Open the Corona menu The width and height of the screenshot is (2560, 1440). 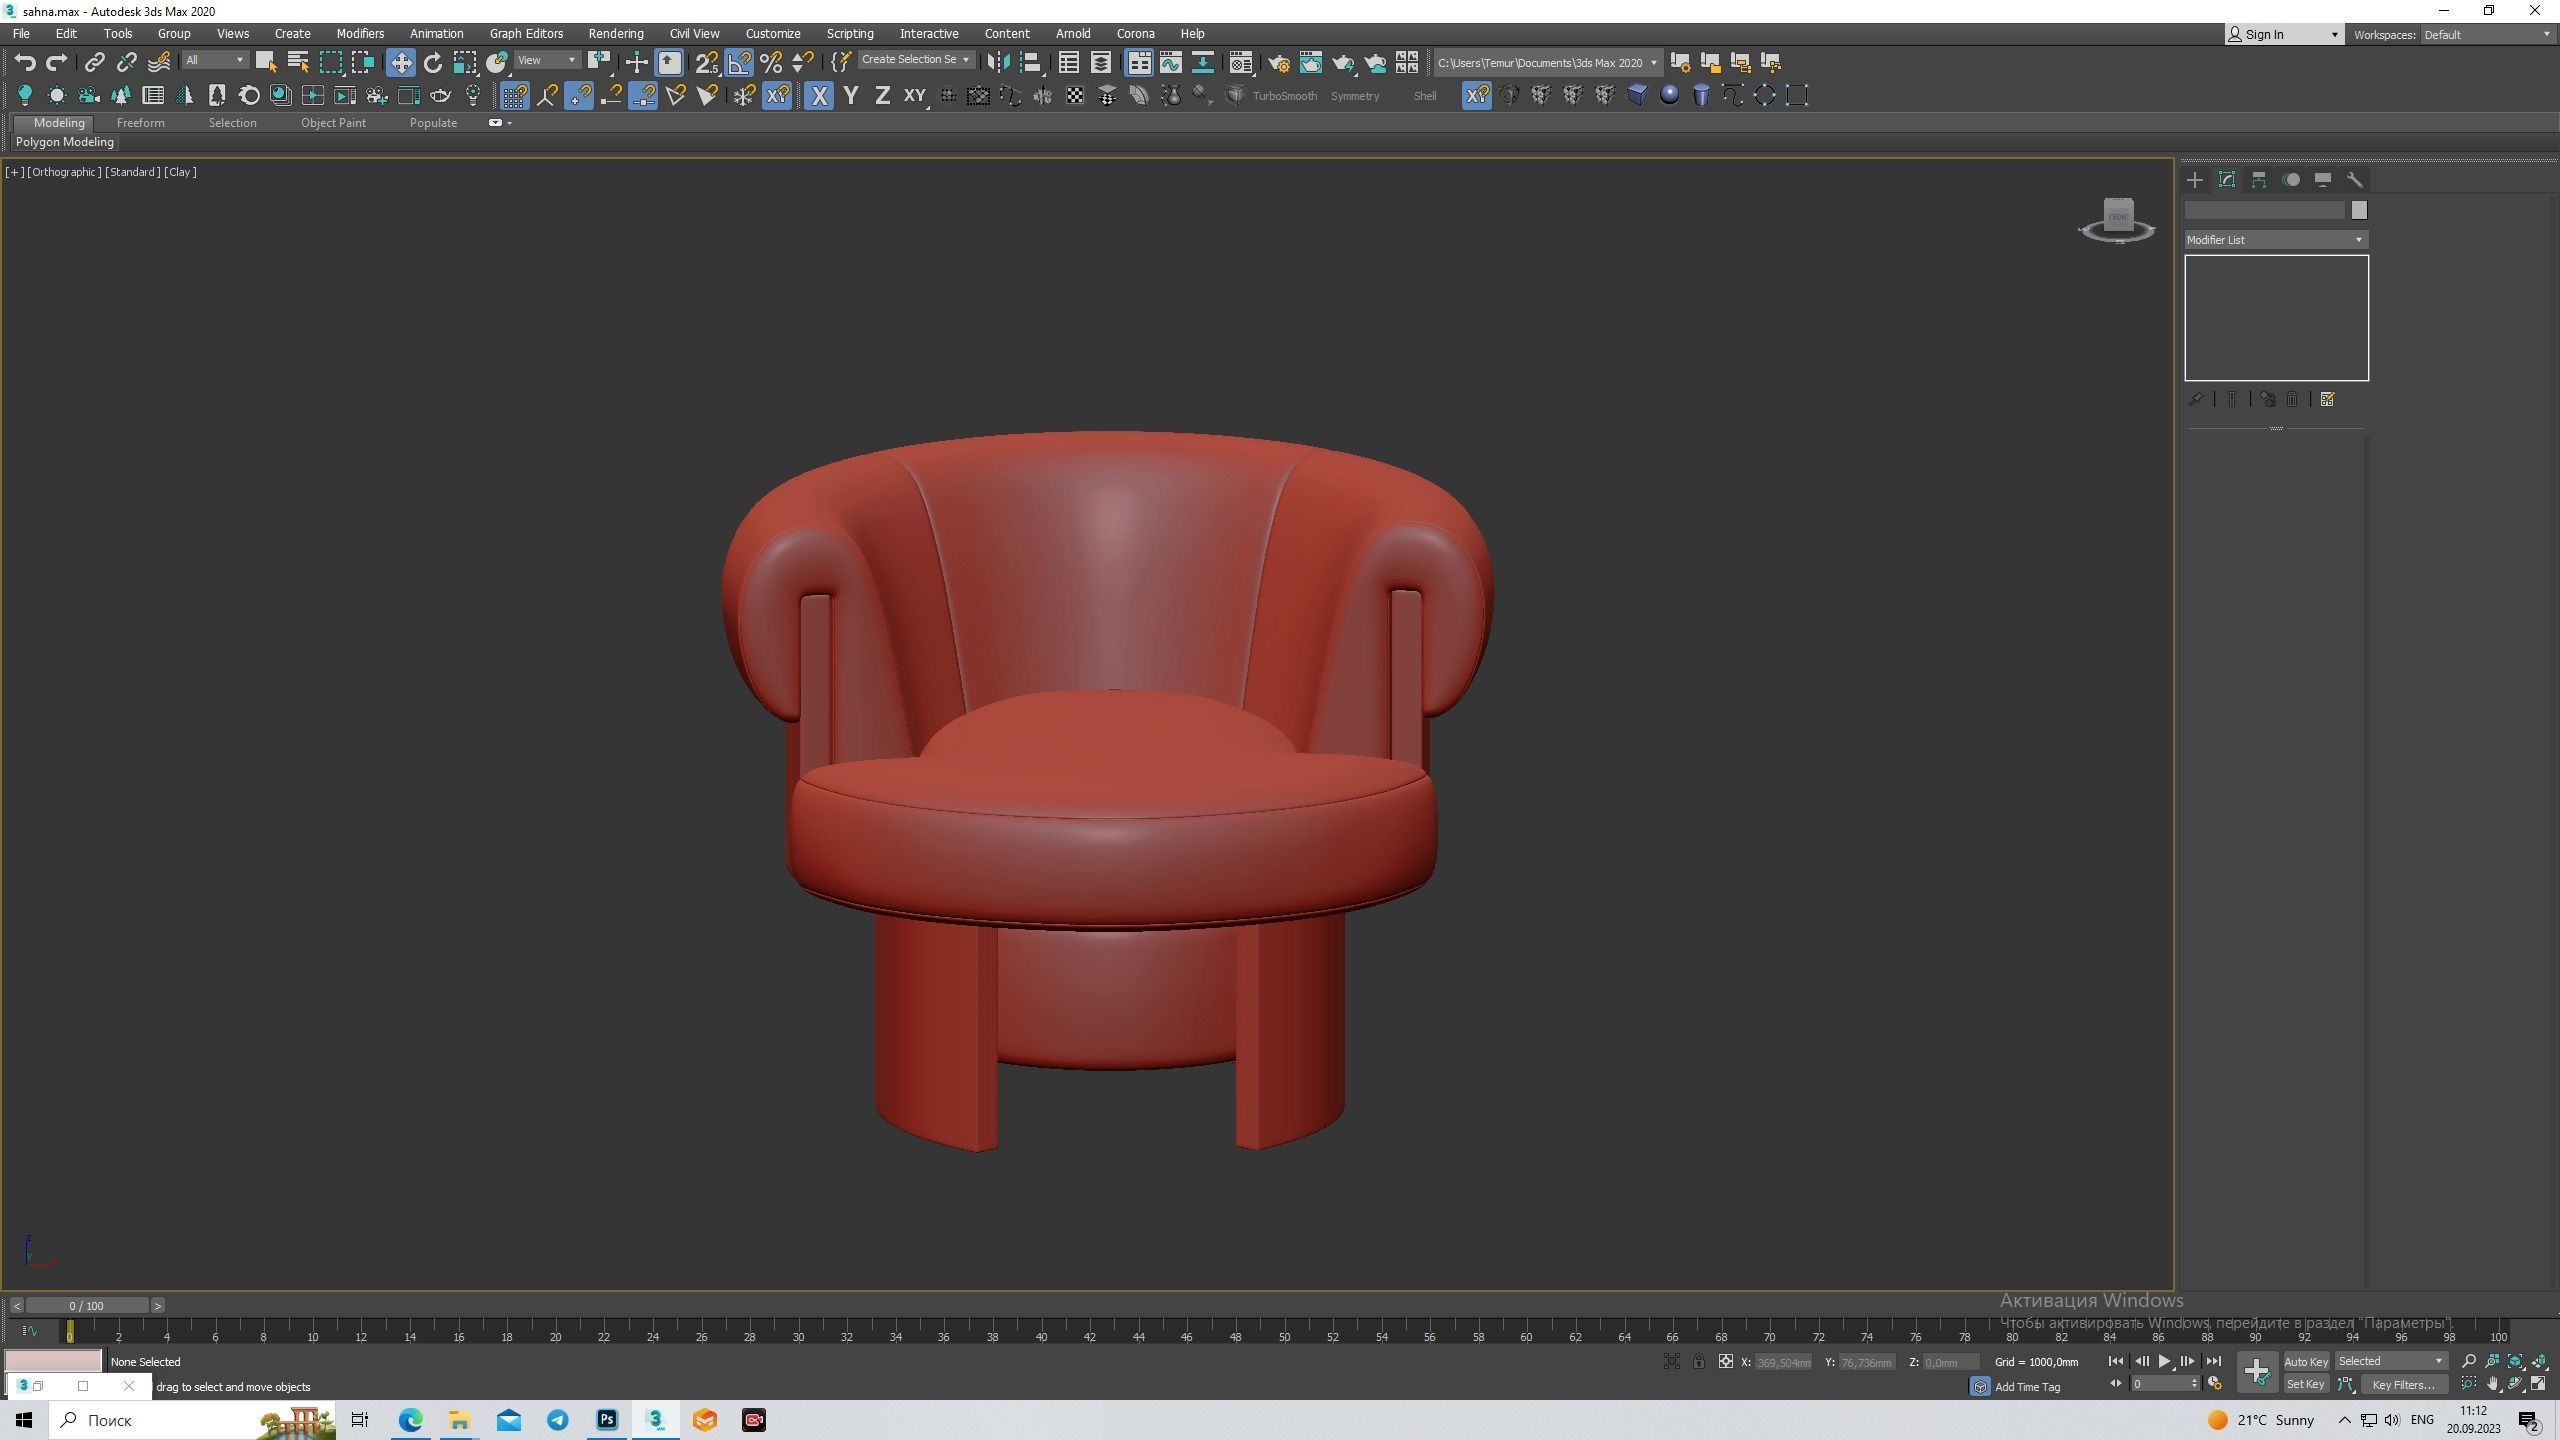[1135, 34]
